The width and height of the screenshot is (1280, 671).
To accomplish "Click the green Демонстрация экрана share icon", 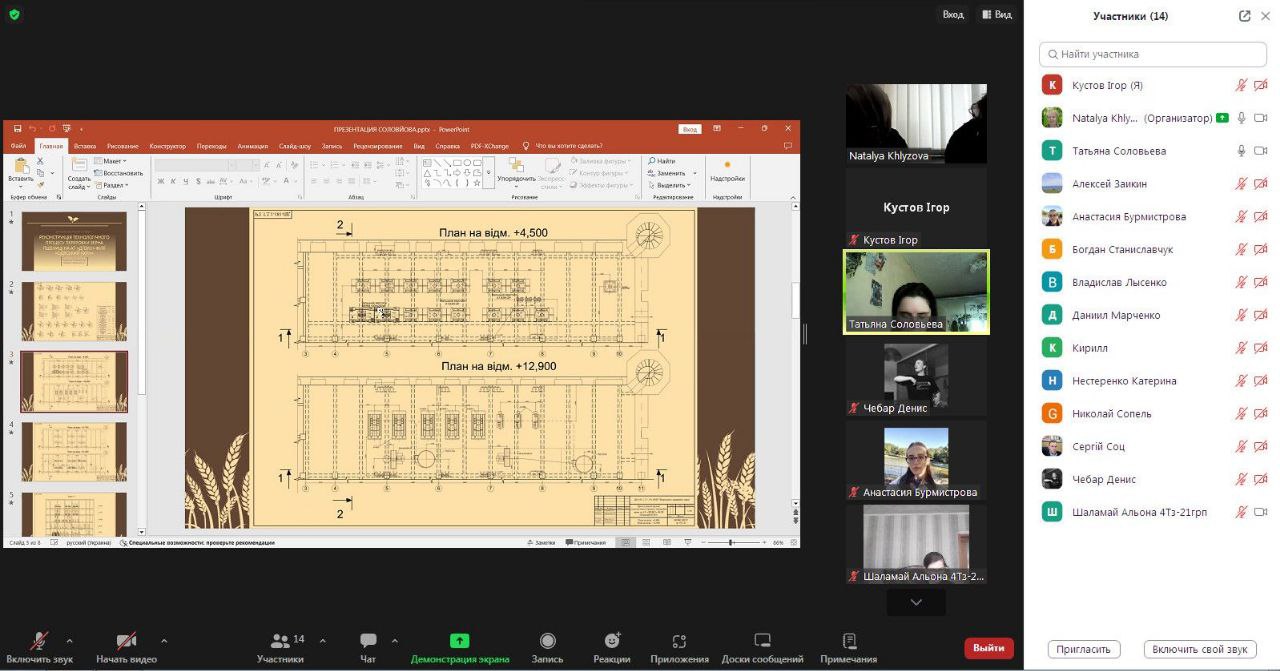I will (459, 641).
